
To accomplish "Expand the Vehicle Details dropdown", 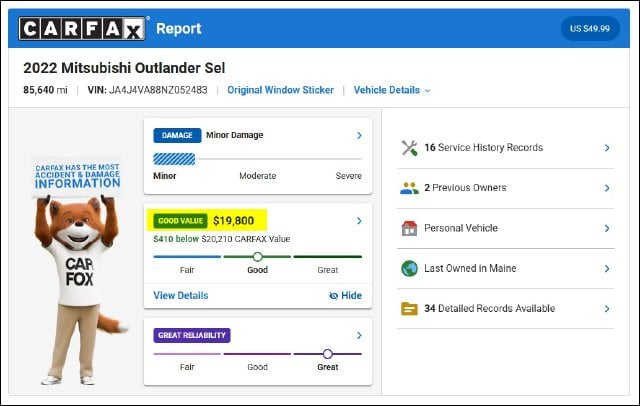I will [392, 90].
